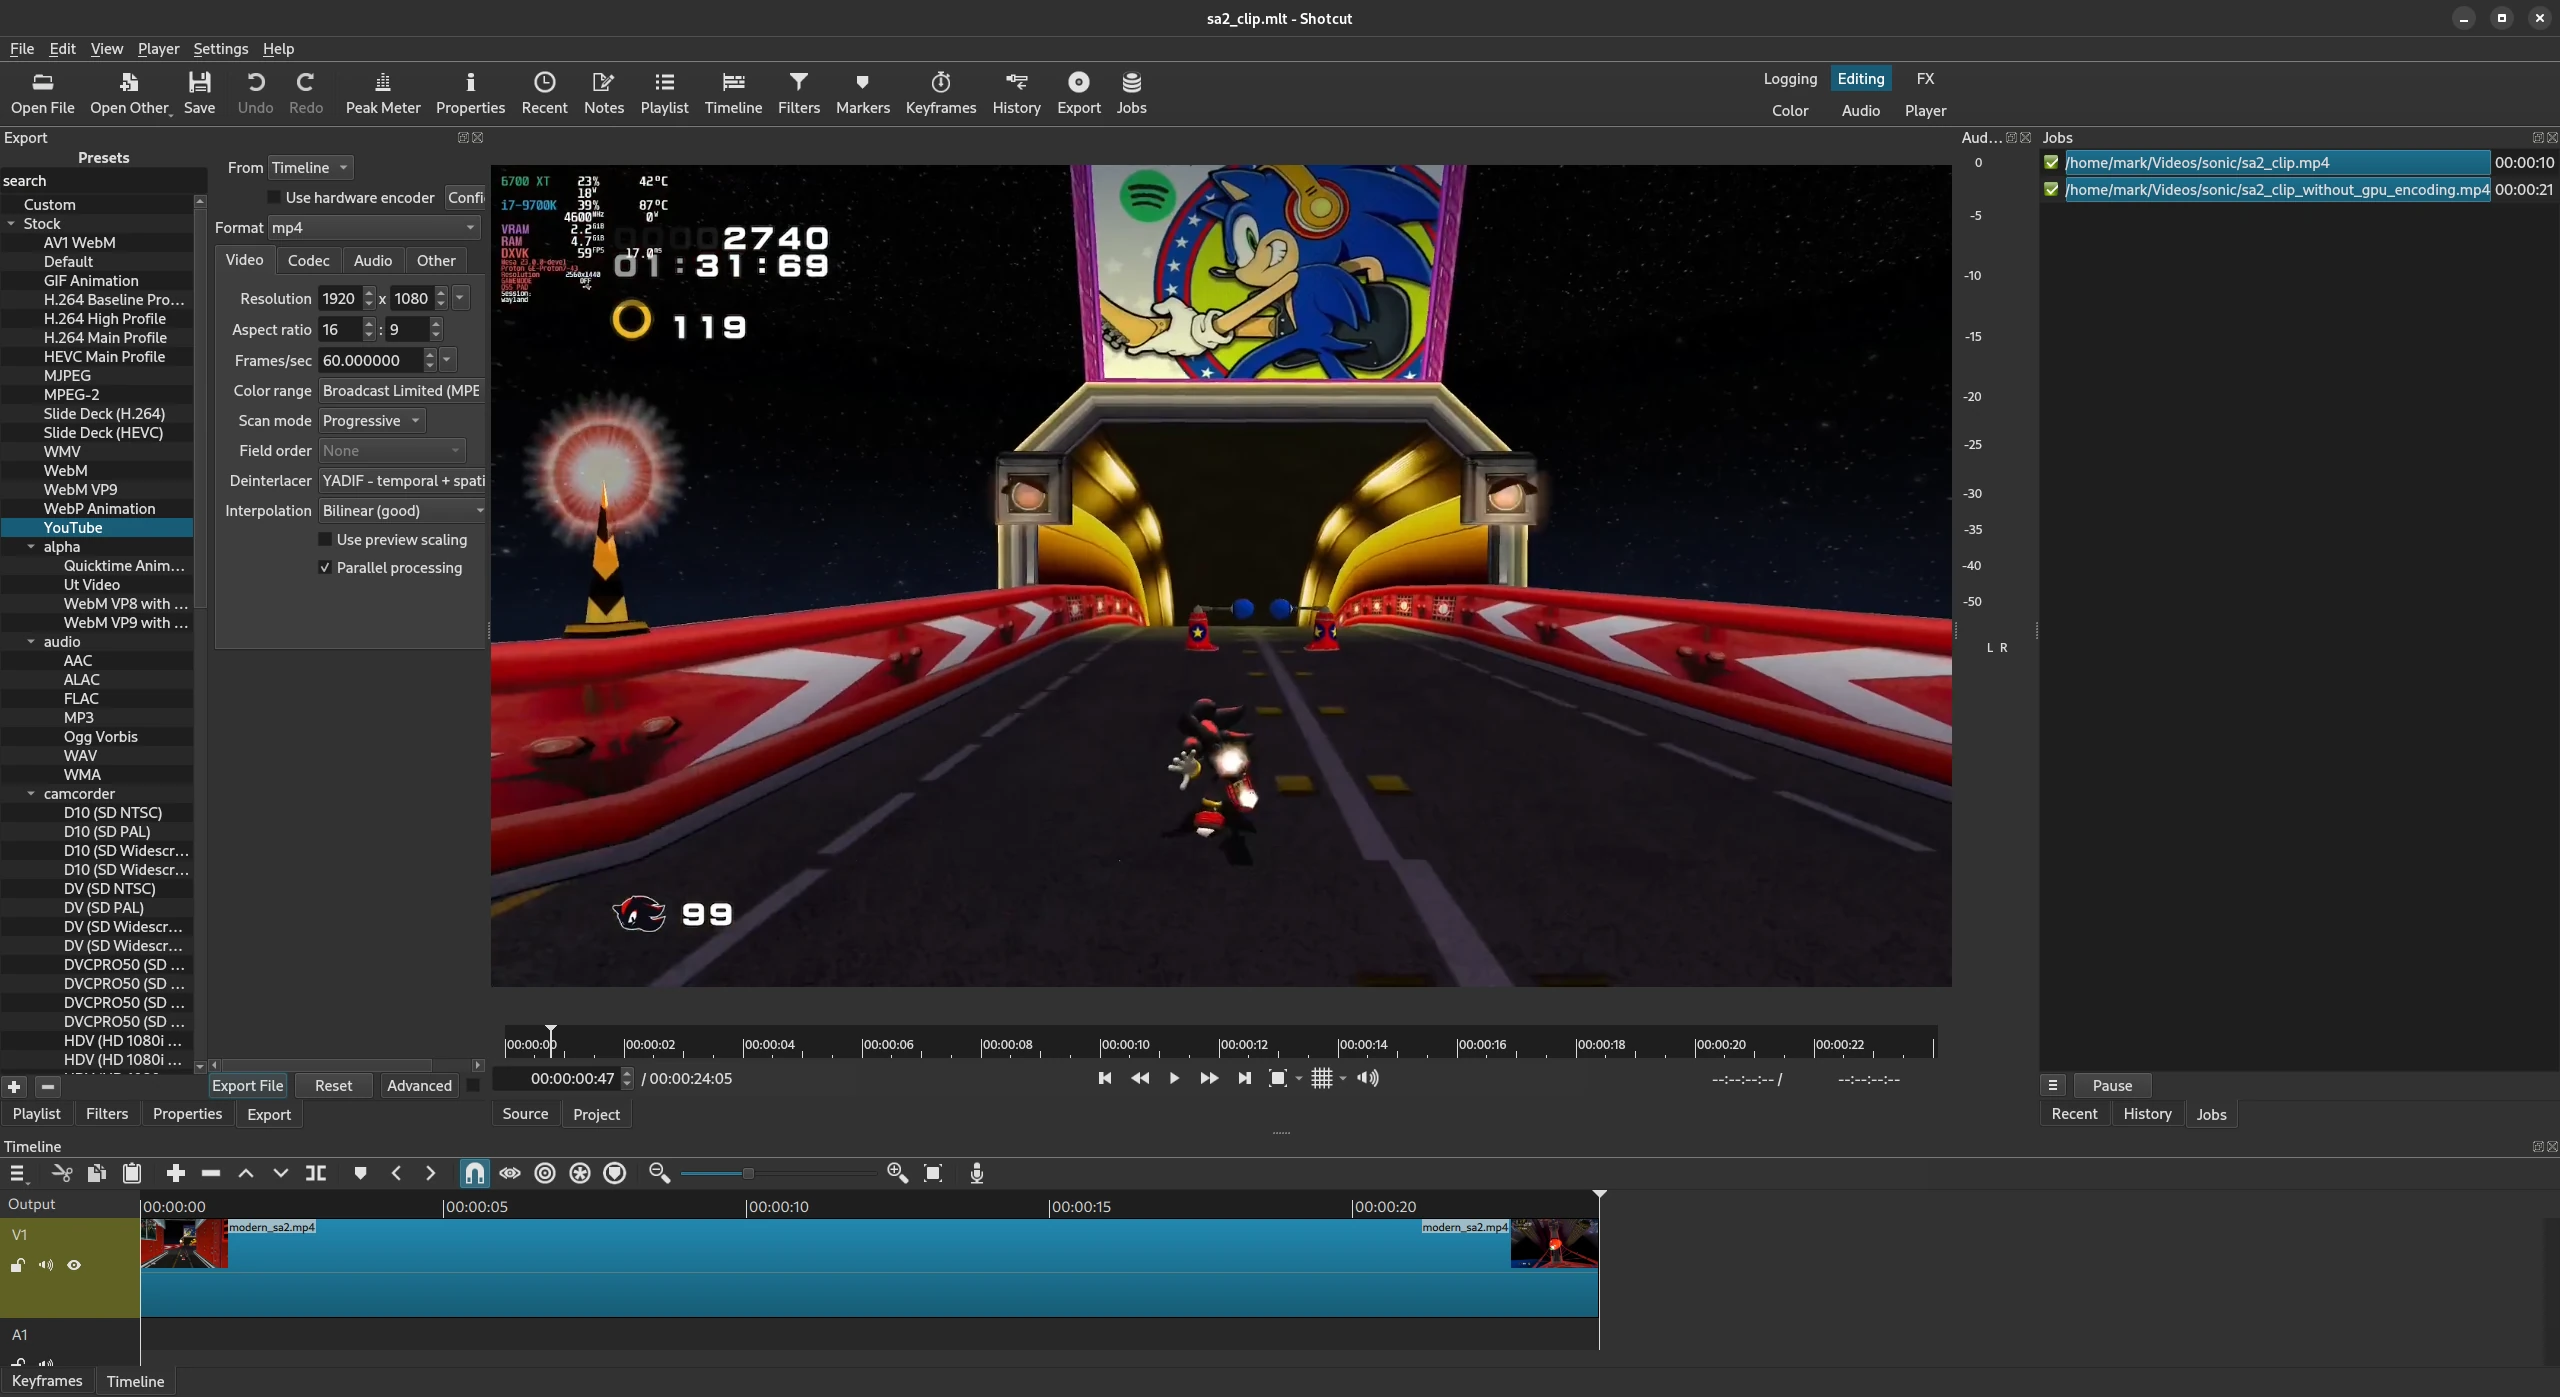Open the Scan mode Progressive dropdown
This screenshot has height=1397, width=2560.
click(372, 421)
